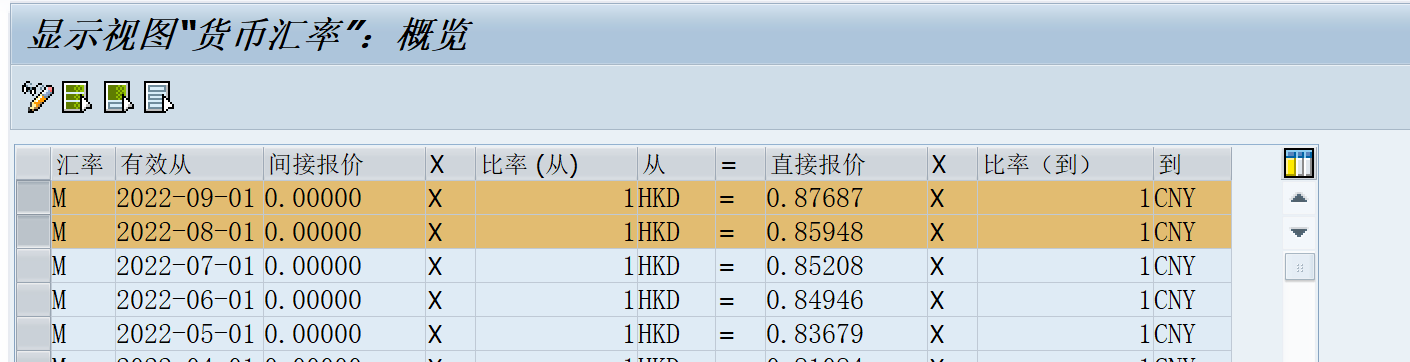Select row marker for the 2022-06-01 entry
The image size is (1410, 362).
click(x=34, y=300)
